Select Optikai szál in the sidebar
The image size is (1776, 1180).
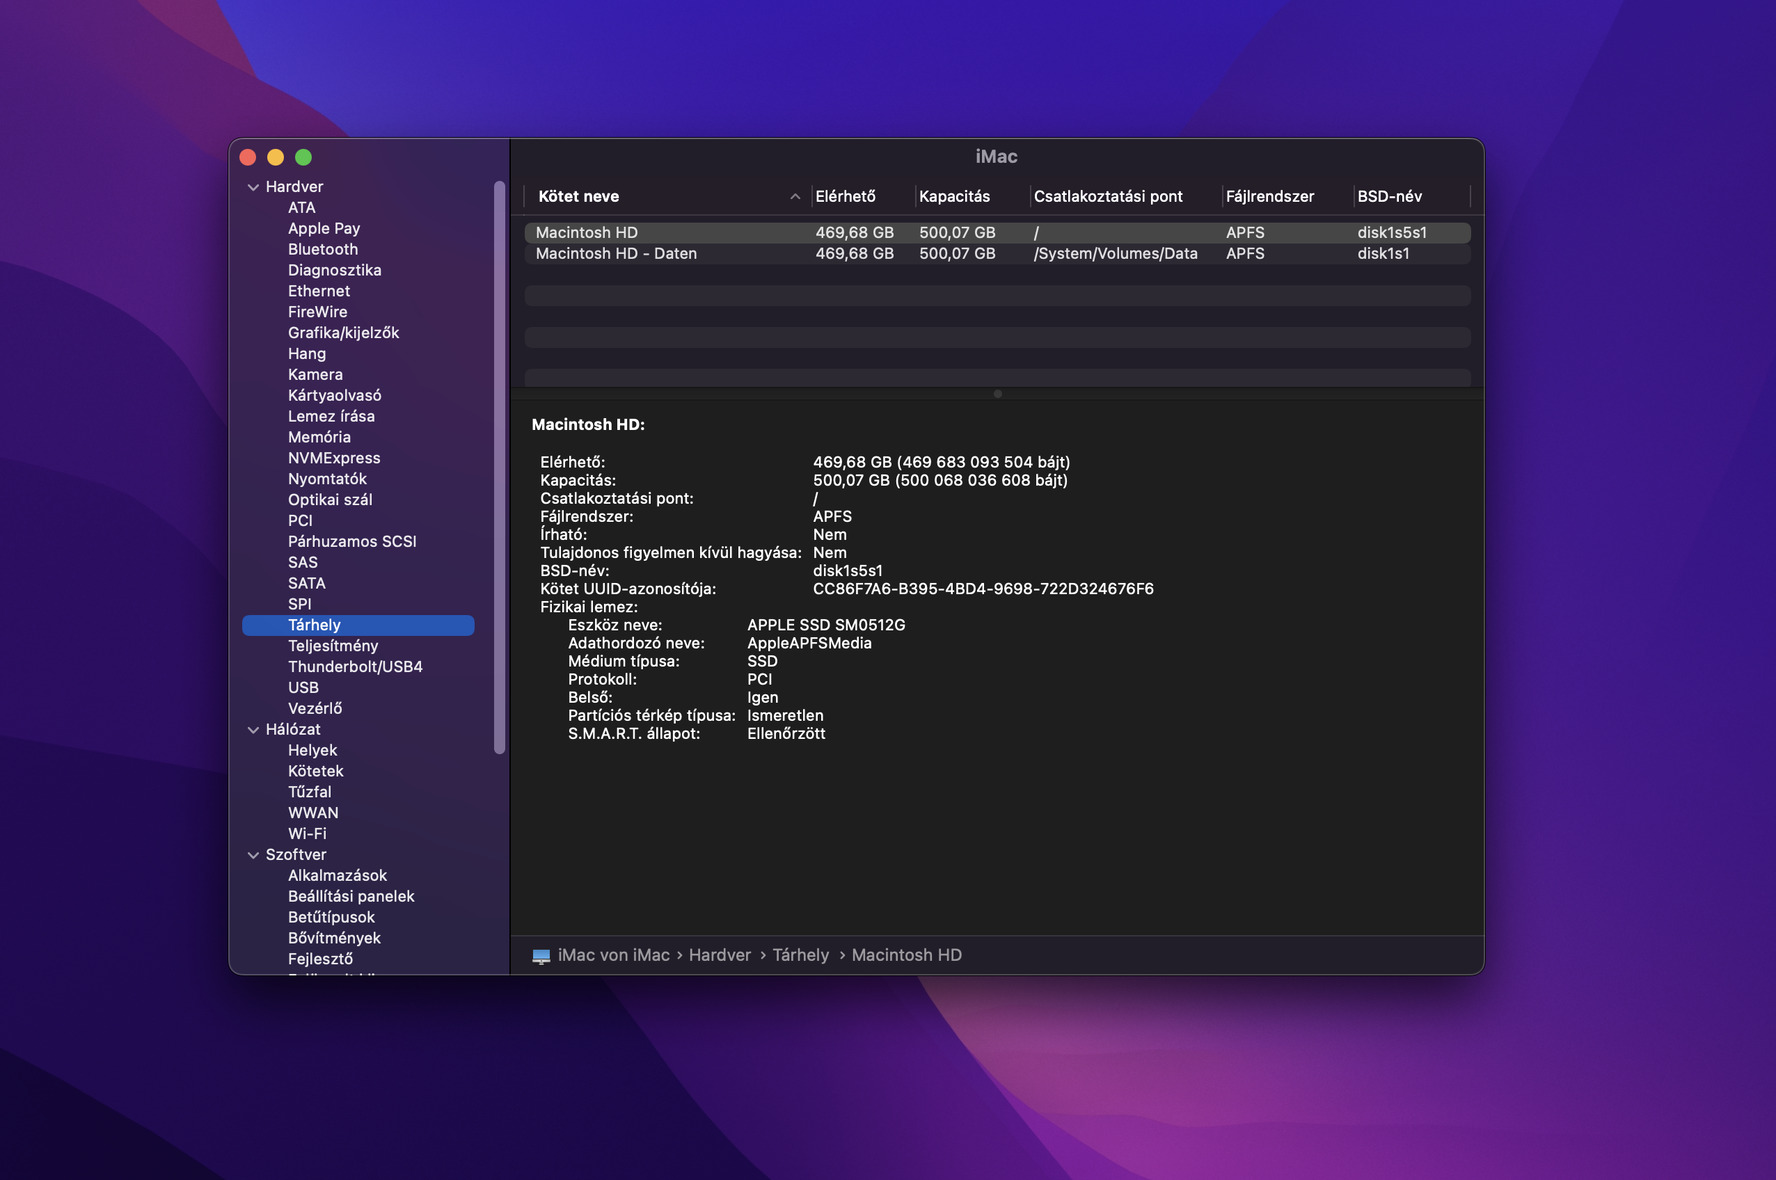(330, 500)
